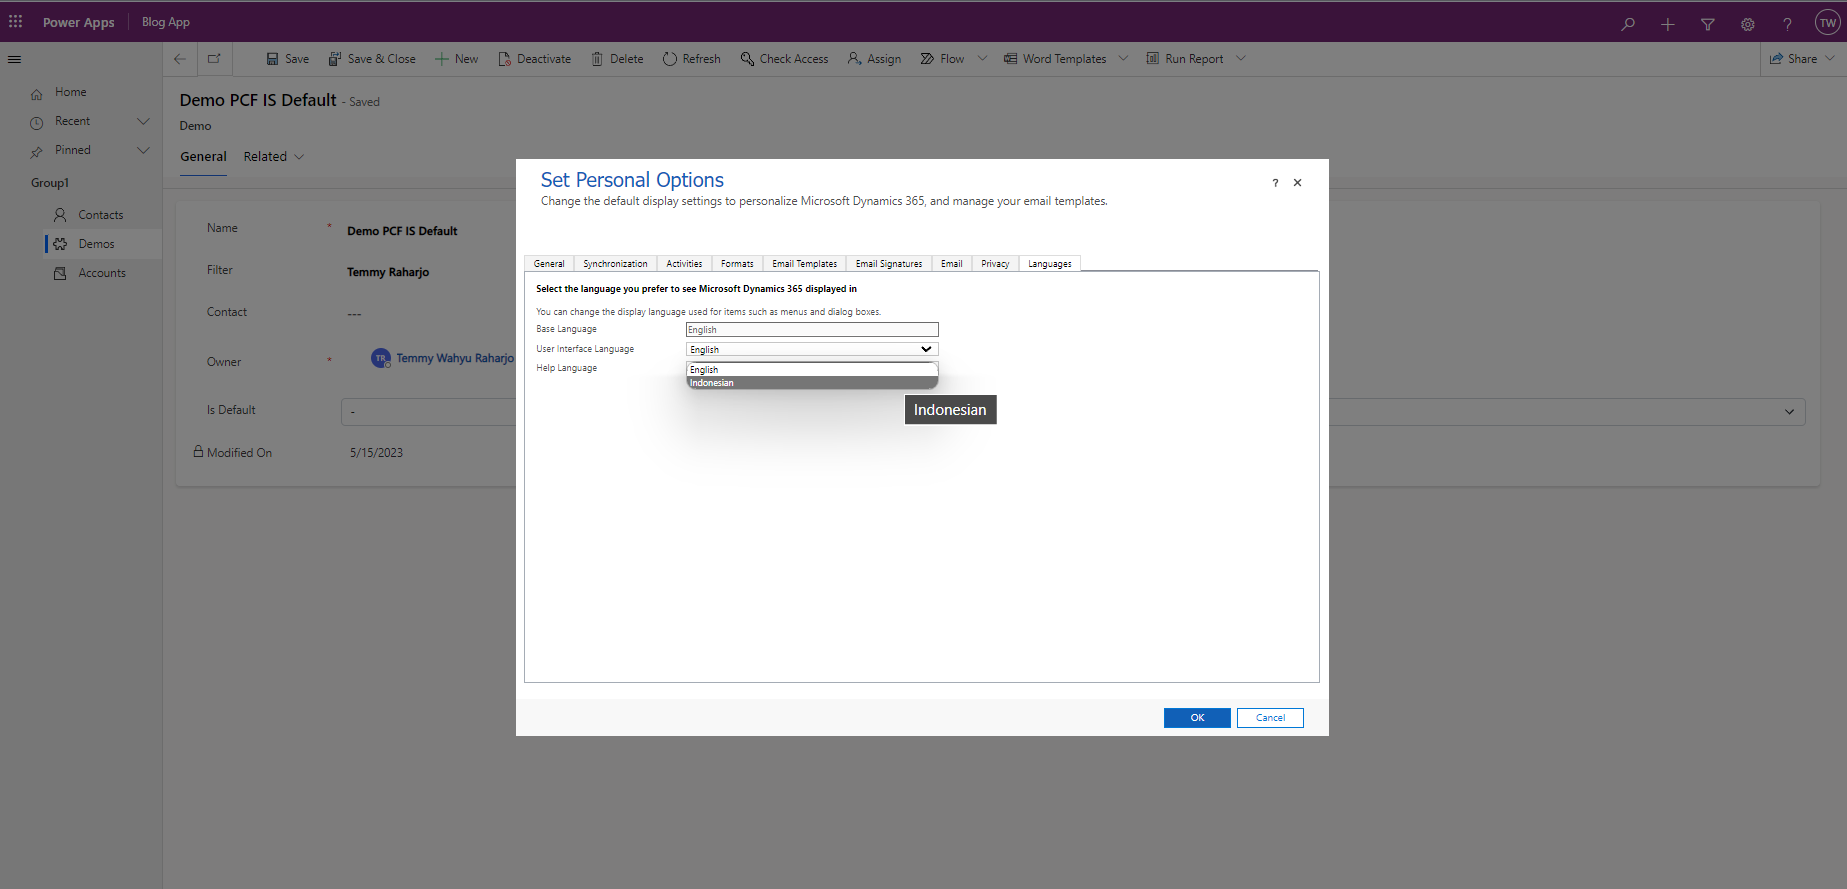This screenshot has height=889, width=1847.
Task: Click Word Templates command
Action: coord(1055,59)
